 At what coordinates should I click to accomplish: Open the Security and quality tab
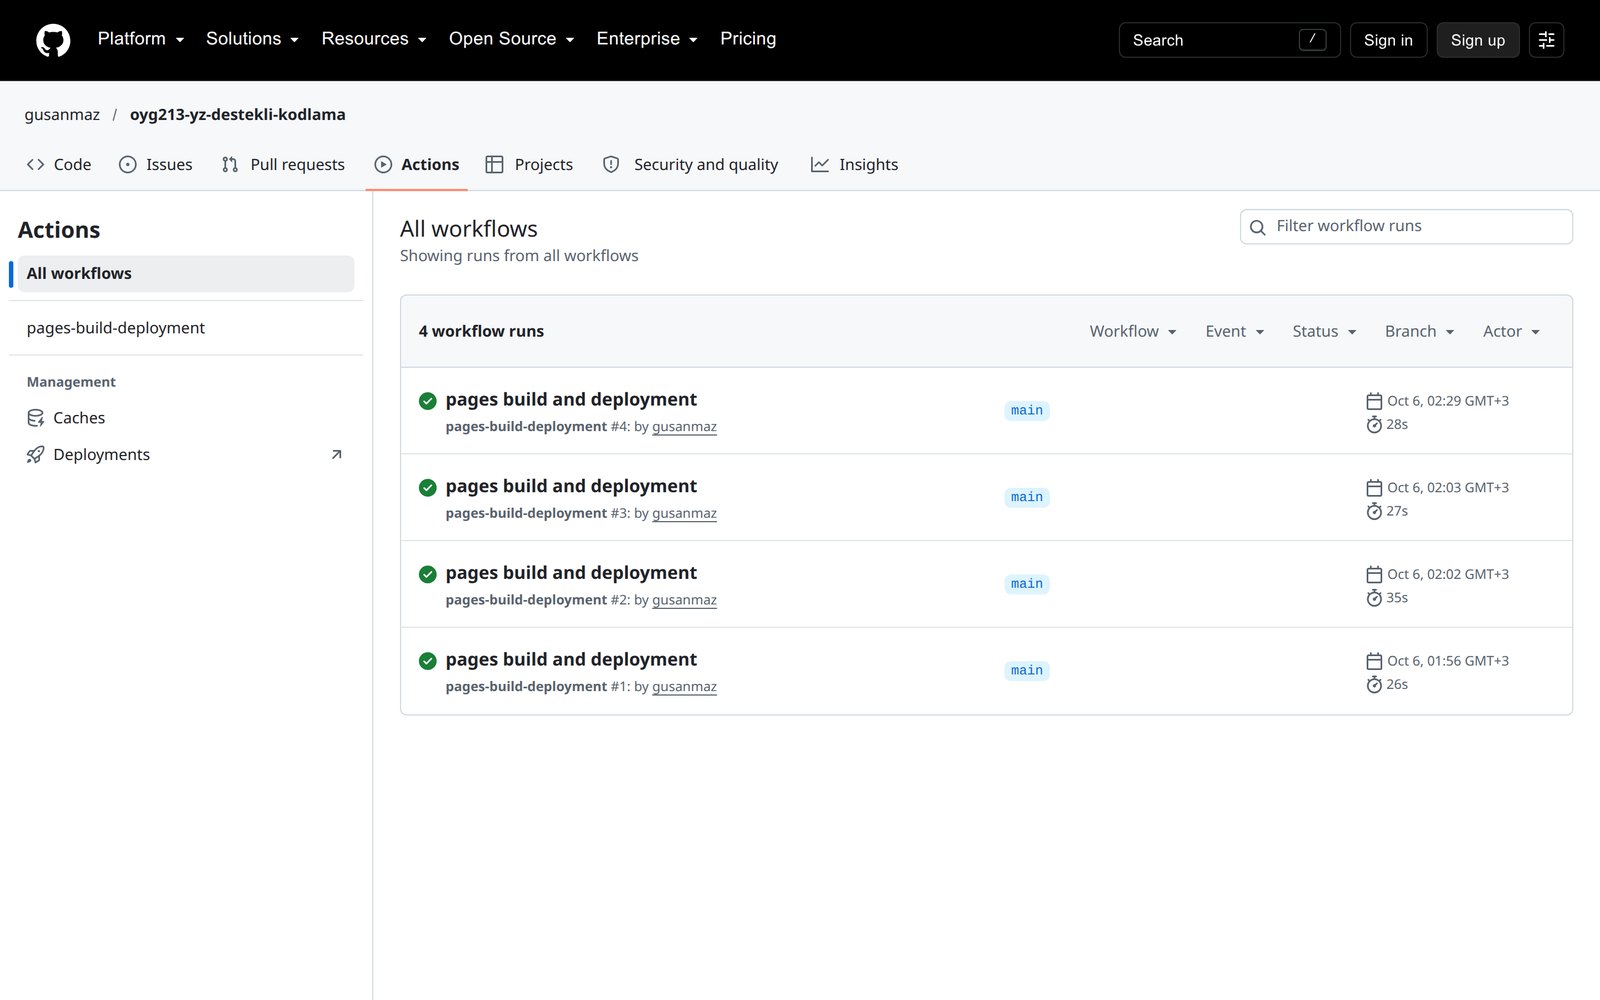(690, 165)
